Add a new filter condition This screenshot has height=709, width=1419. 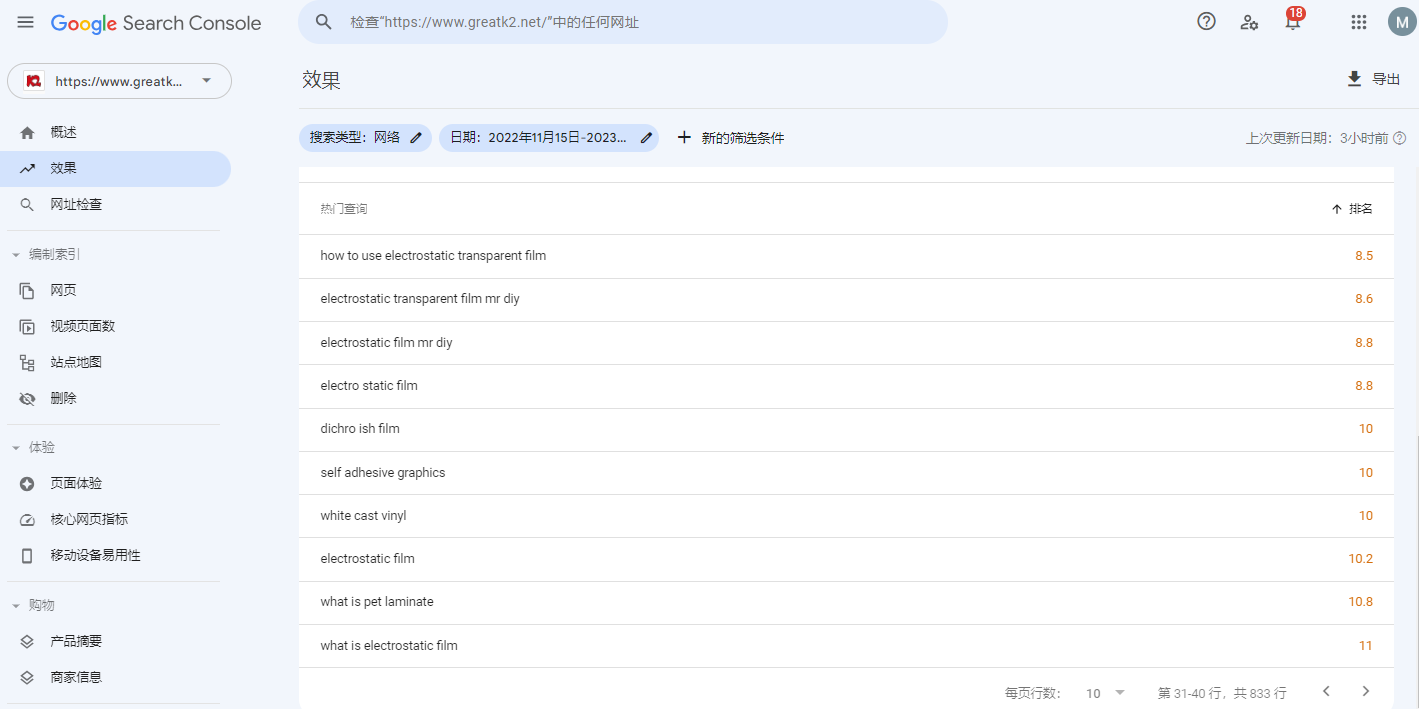click(731, 138)
